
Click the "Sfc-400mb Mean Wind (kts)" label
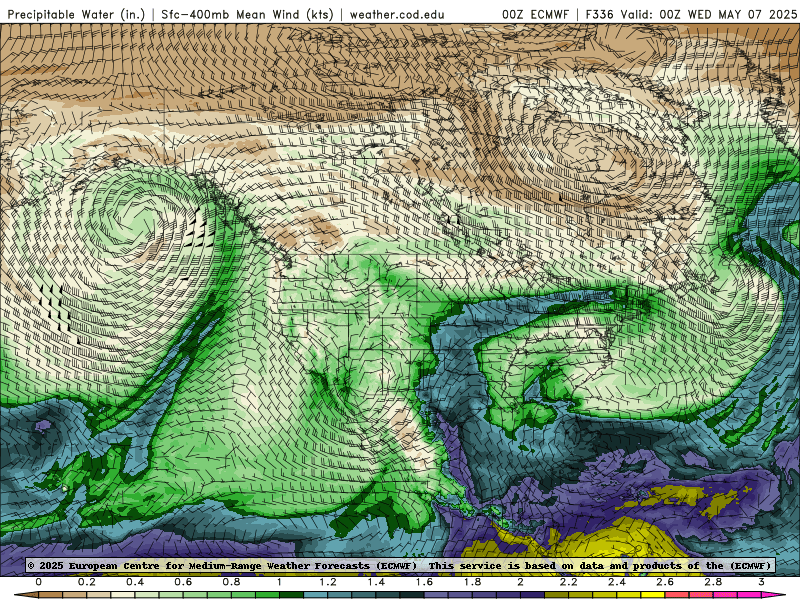[247, 14]
